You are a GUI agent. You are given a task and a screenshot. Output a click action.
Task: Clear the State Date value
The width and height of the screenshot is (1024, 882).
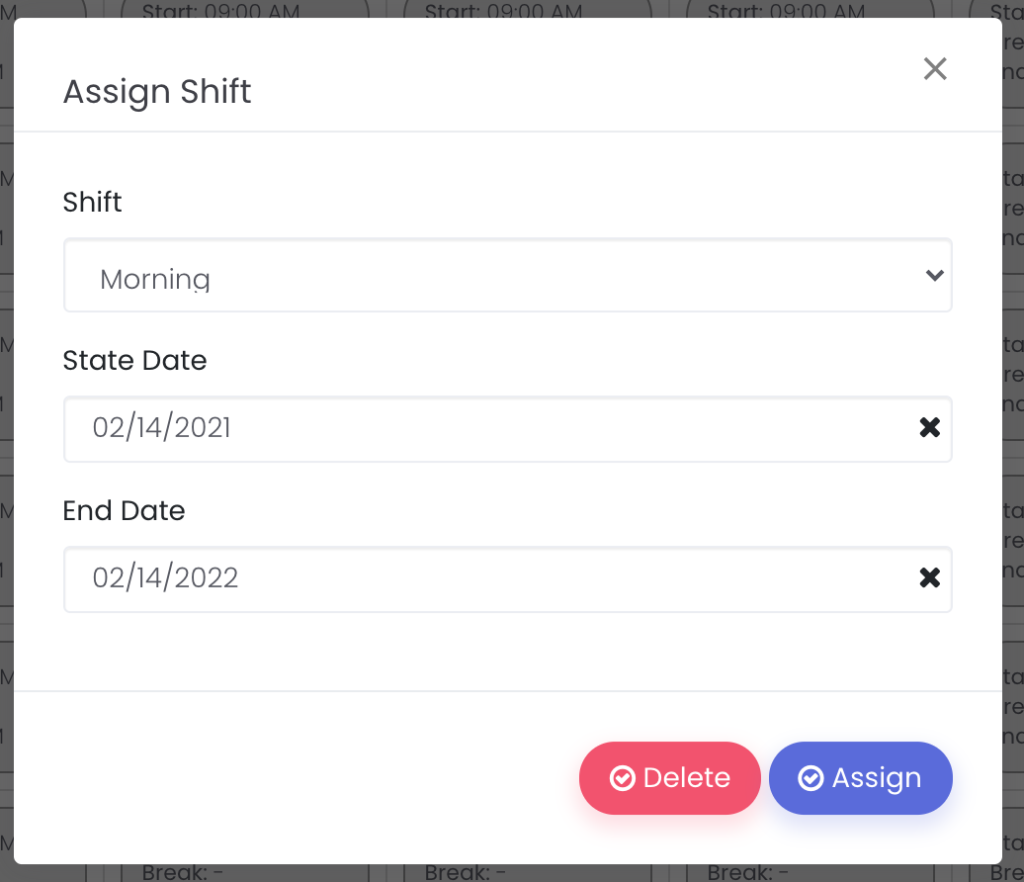pyautogui.click(x=929, y=428)
